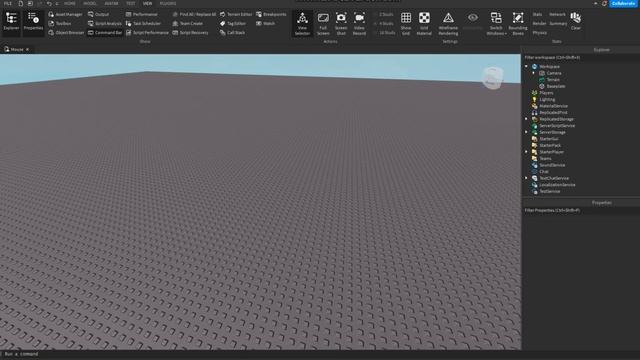Expand the ServerStorage node
The image size is (640, 360).
click(526, 132)
